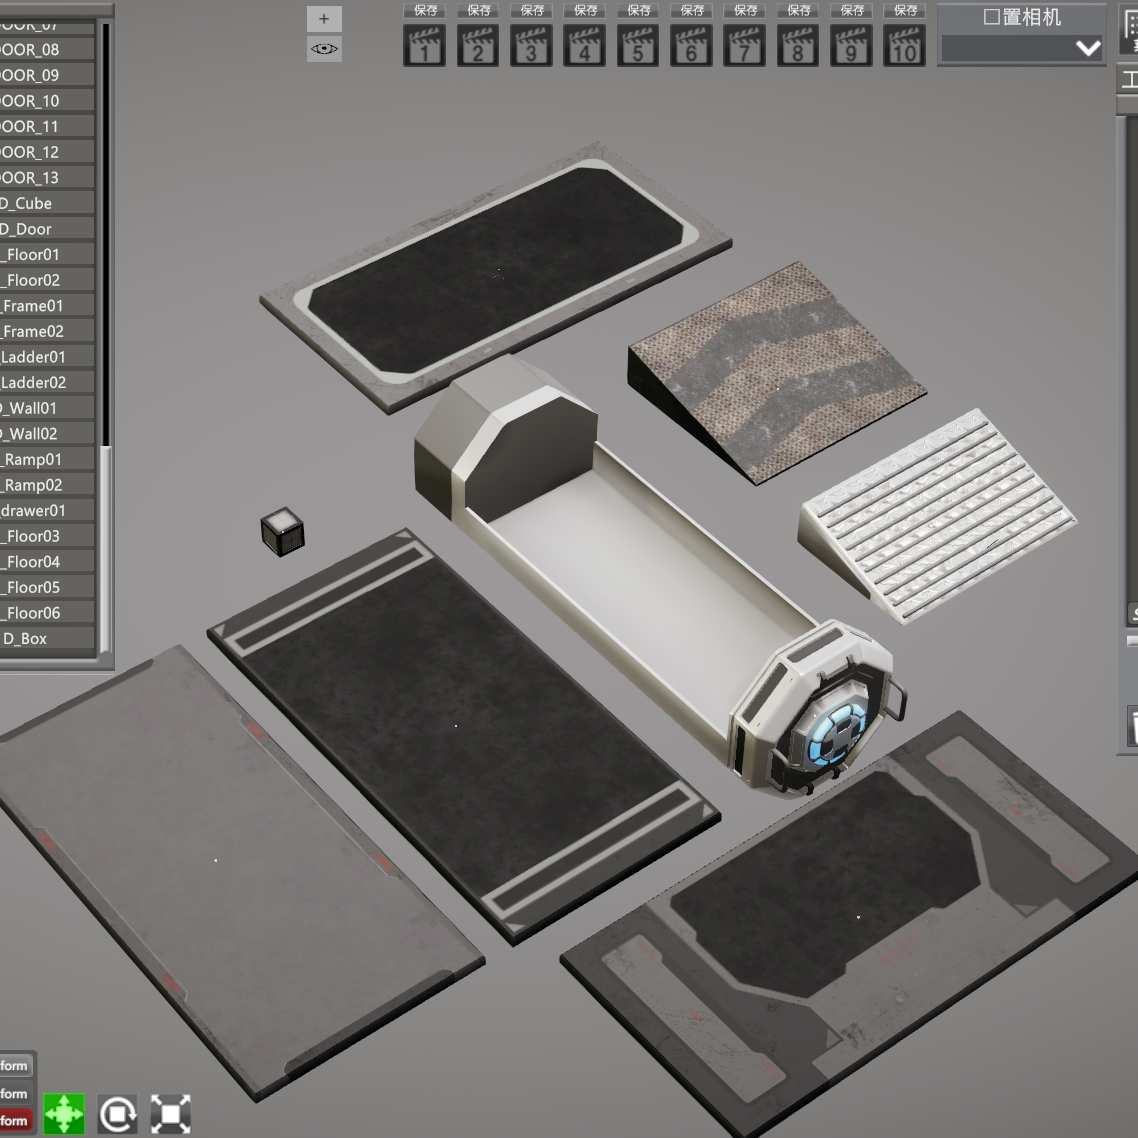The height and width of the screenshot is (1138, 1138).
Task: Click 保存 above clapperboard 1
Action: point(425,10)
